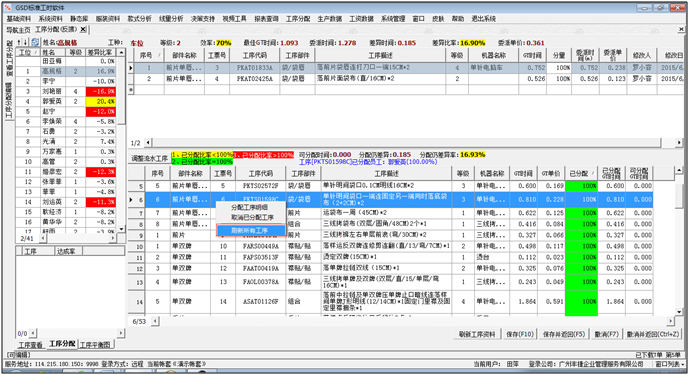Switch to the 工序平衡图 bottom tab
Screen dimensions: 690x375
[x=95, y=345]
